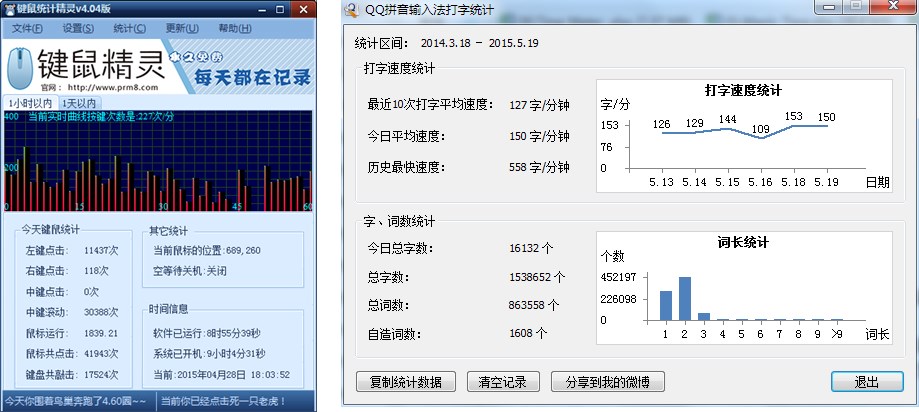Click 今日平均速度 150 字/分钟 value
The height and width of the screenshot is (412, 919).
tap(539, 137)
